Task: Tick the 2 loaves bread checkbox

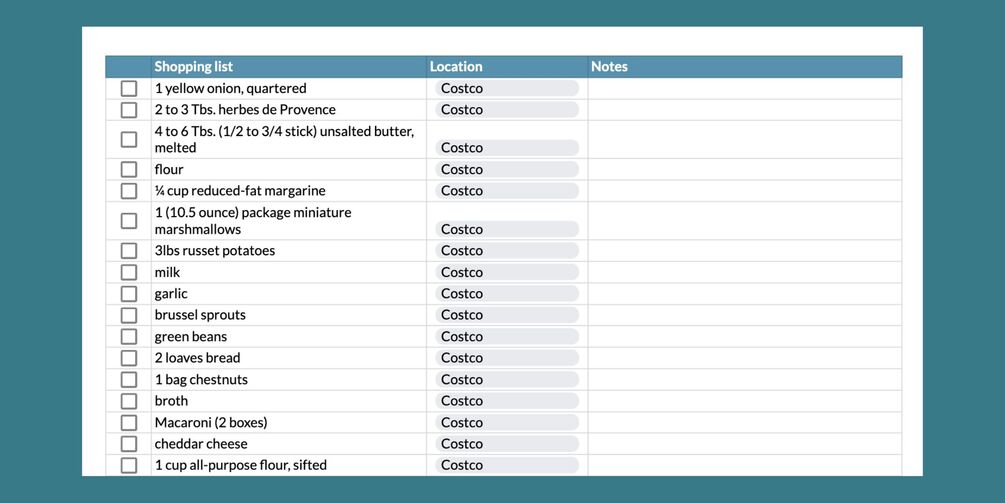Action: point(129,358)
